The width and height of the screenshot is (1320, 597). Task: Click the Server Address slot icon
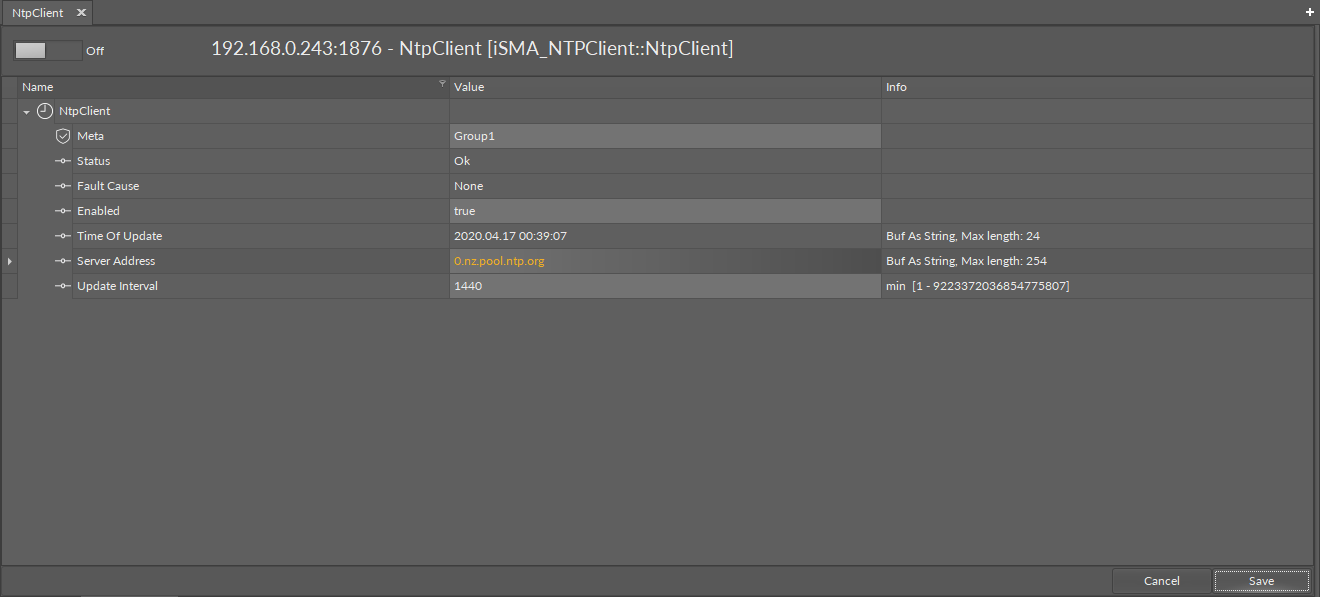(63, 261)
